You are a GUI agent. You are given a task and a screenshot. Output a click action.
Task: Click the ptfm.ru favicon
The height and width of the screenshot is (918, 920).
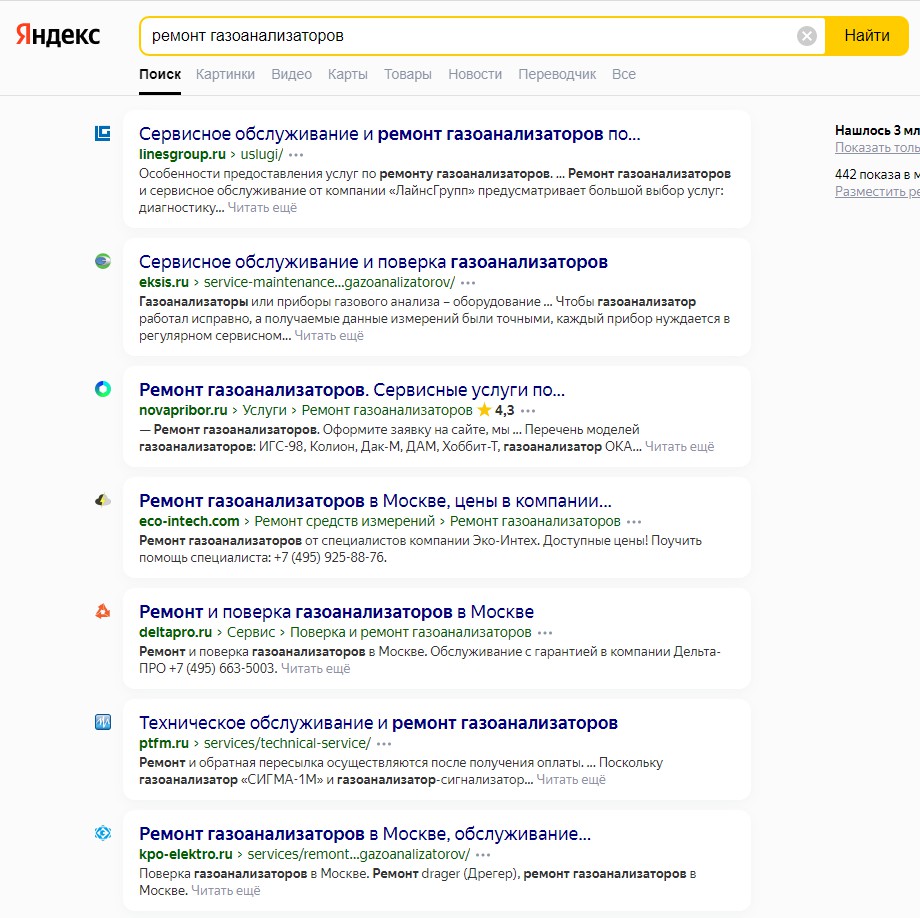point(103,722)
